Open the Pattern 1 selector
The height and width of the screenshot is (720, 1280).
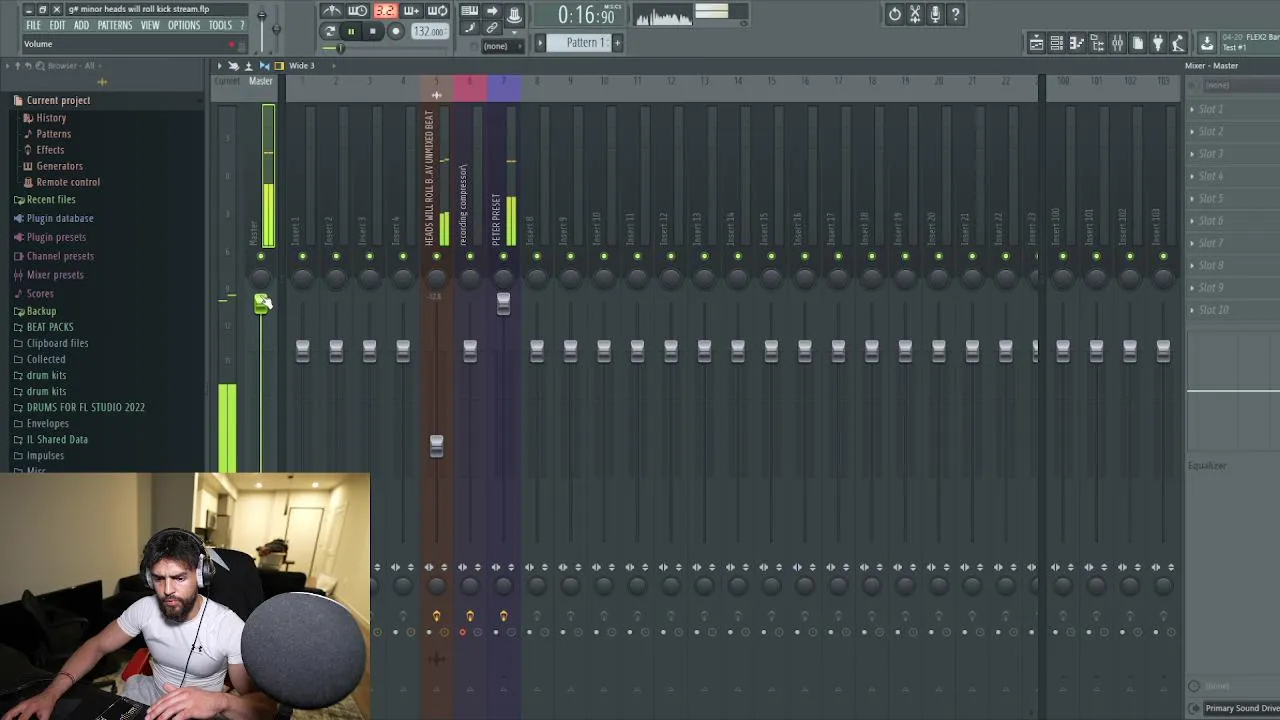pos(580,42)
